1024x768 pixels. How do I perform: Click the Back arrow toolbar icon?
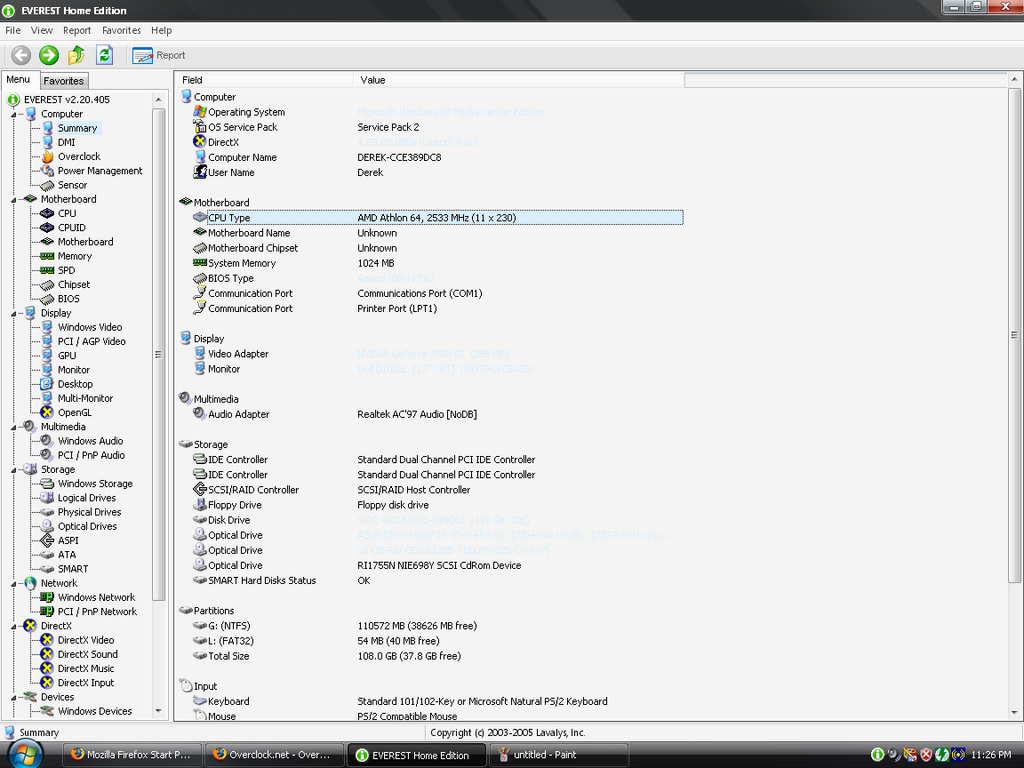point(21,56)
